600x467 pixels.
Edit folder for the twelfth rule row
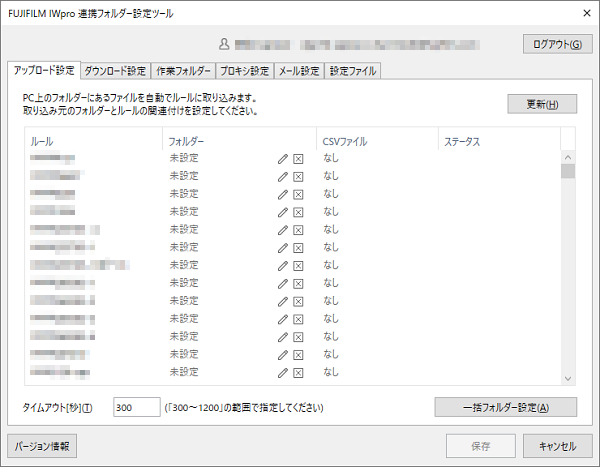coord(283,355)
